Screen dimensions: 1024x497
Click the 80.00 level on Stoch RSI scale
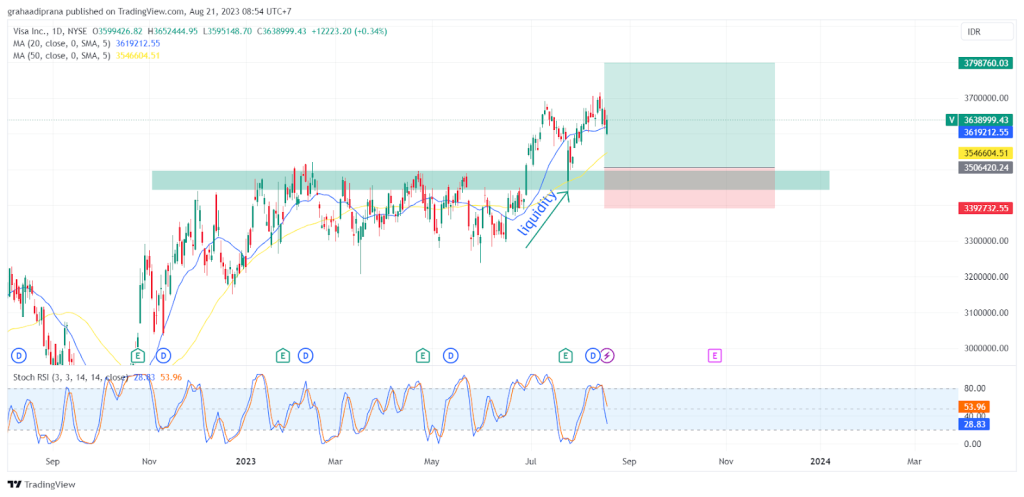pos(974,388)
